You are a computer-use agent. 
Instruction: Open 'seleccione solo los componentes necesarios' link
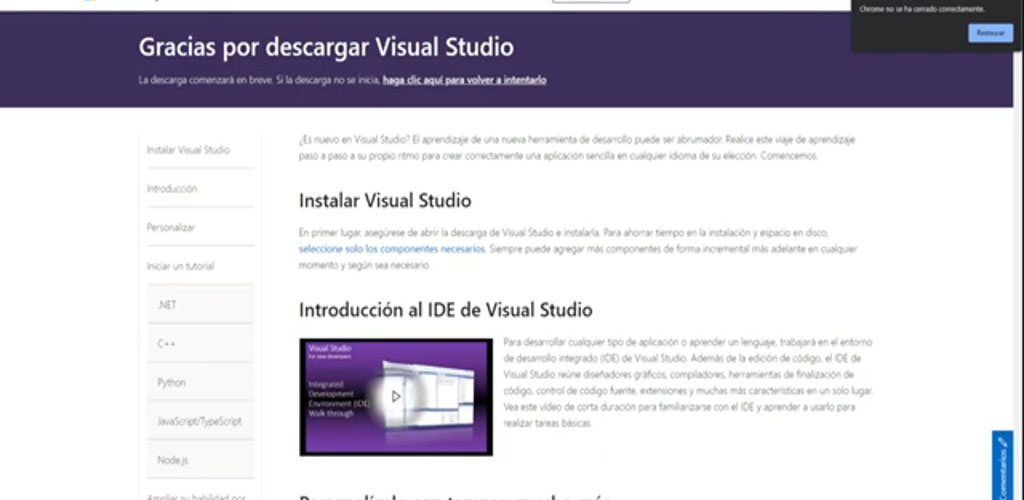pos(392,249)
